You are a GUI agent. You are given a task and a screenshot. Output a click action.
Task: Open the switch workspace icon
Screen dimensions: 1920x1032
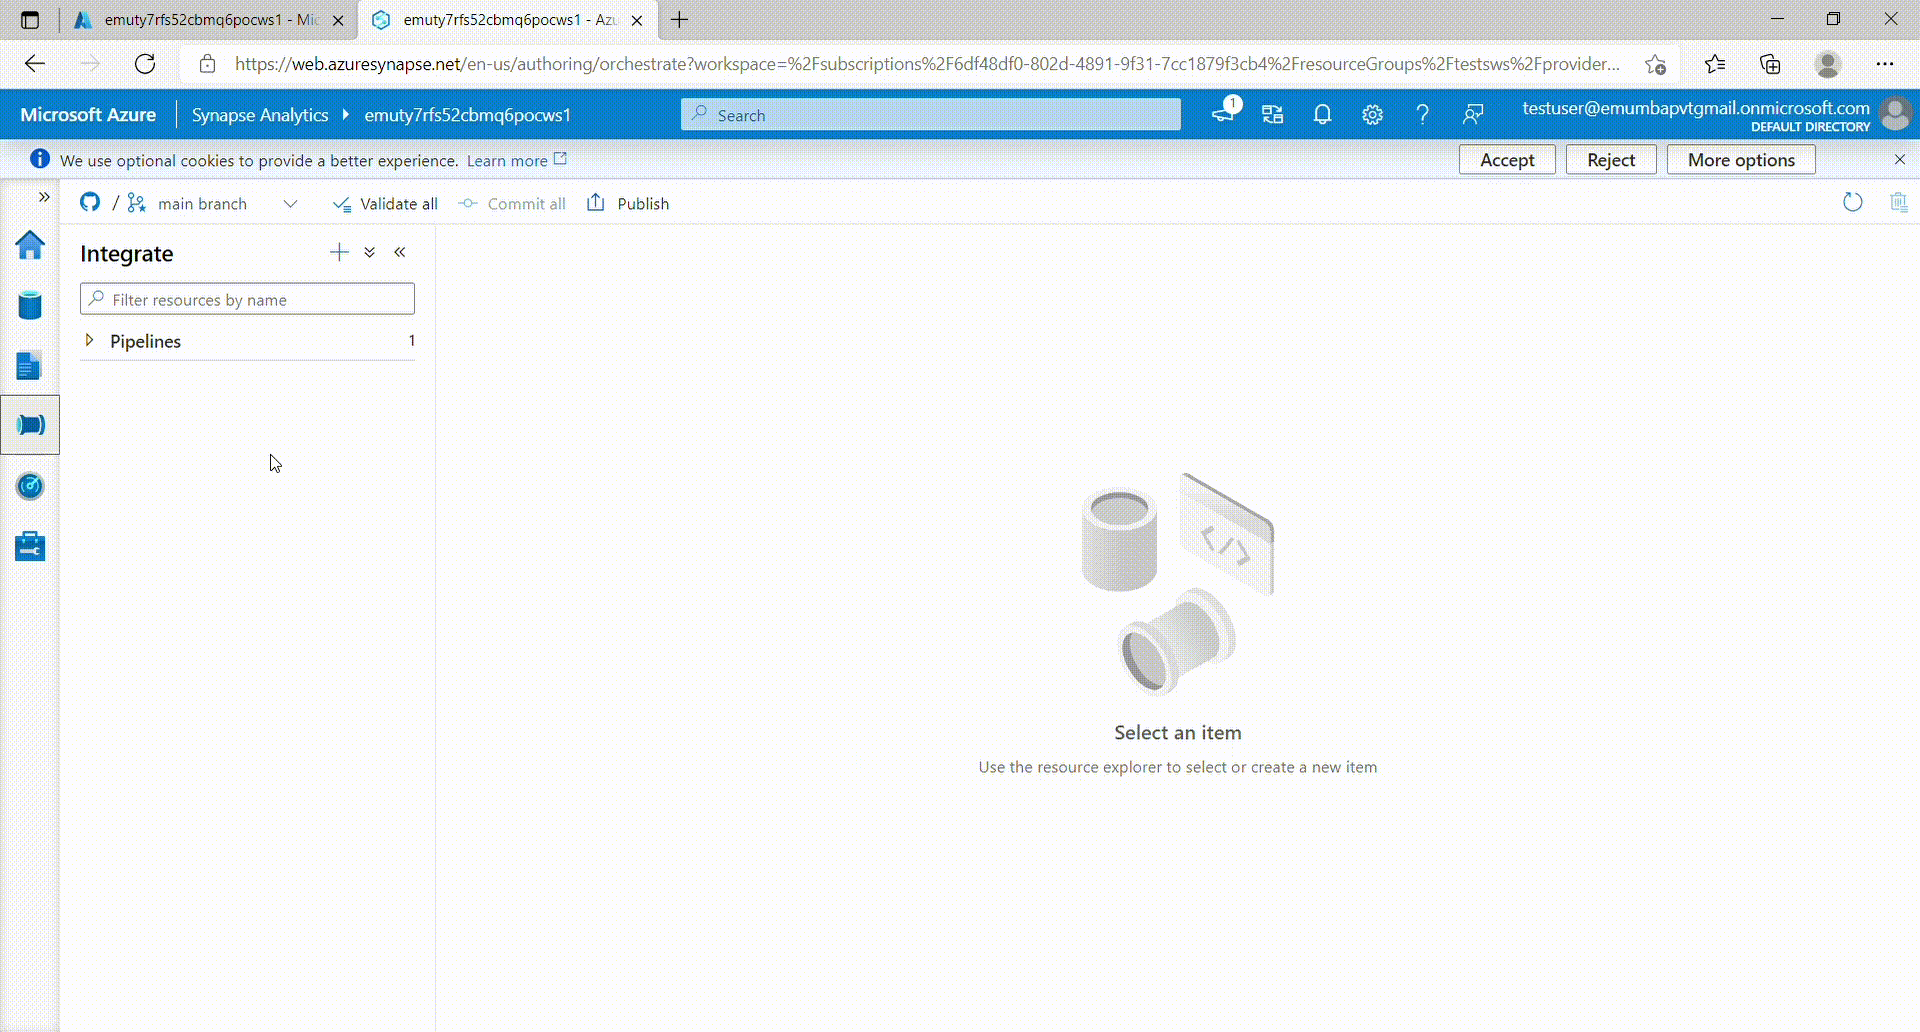(x=1273, y=115)
